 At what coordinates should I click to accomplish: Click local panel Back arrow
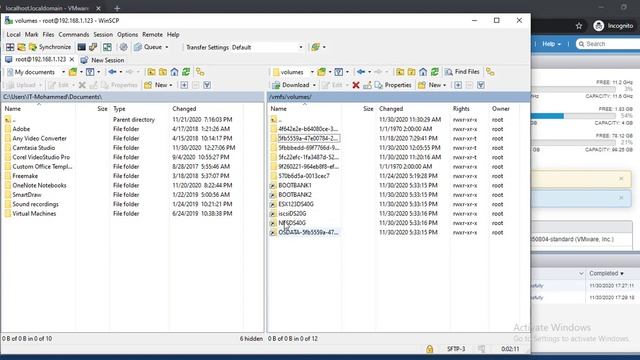point(112,72)
